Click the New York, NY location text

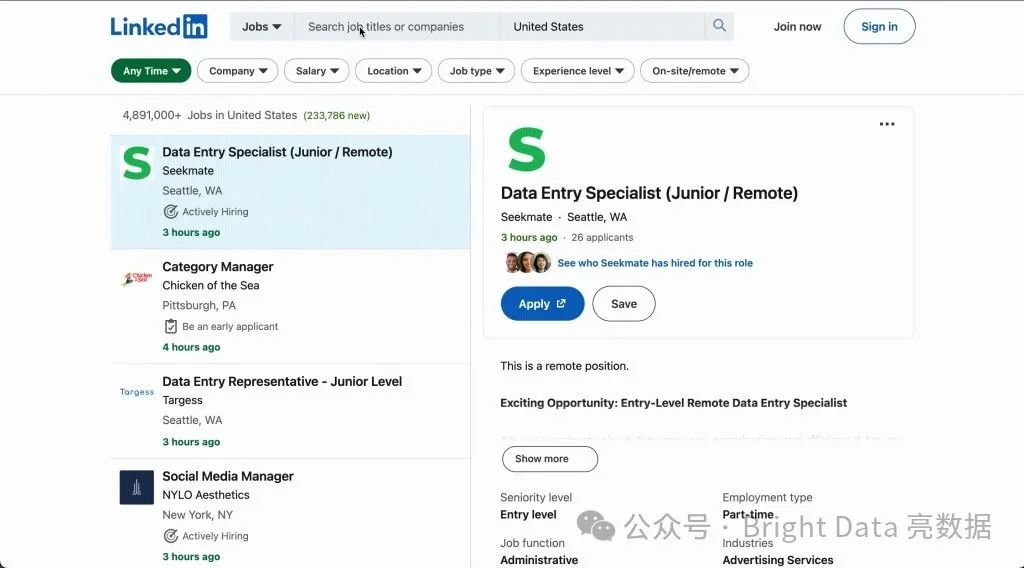pyautogui.click(x=198, y=515)
